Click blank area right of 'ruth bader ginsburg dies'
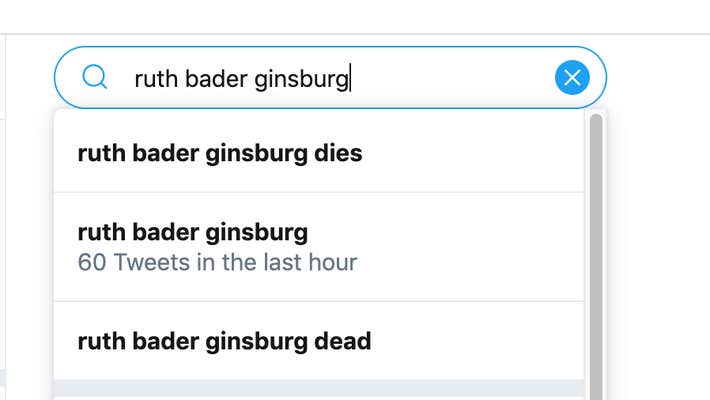This screenshot has height=400, width=710. (473, 153)
